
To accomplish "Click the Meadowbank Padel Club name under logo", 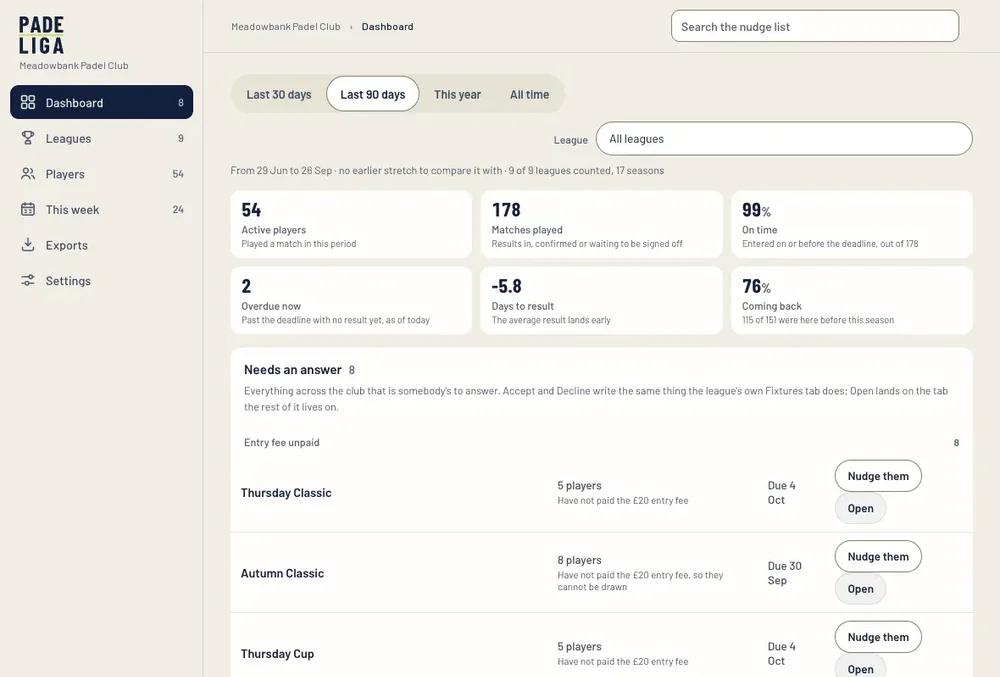I will click(73, 66).
